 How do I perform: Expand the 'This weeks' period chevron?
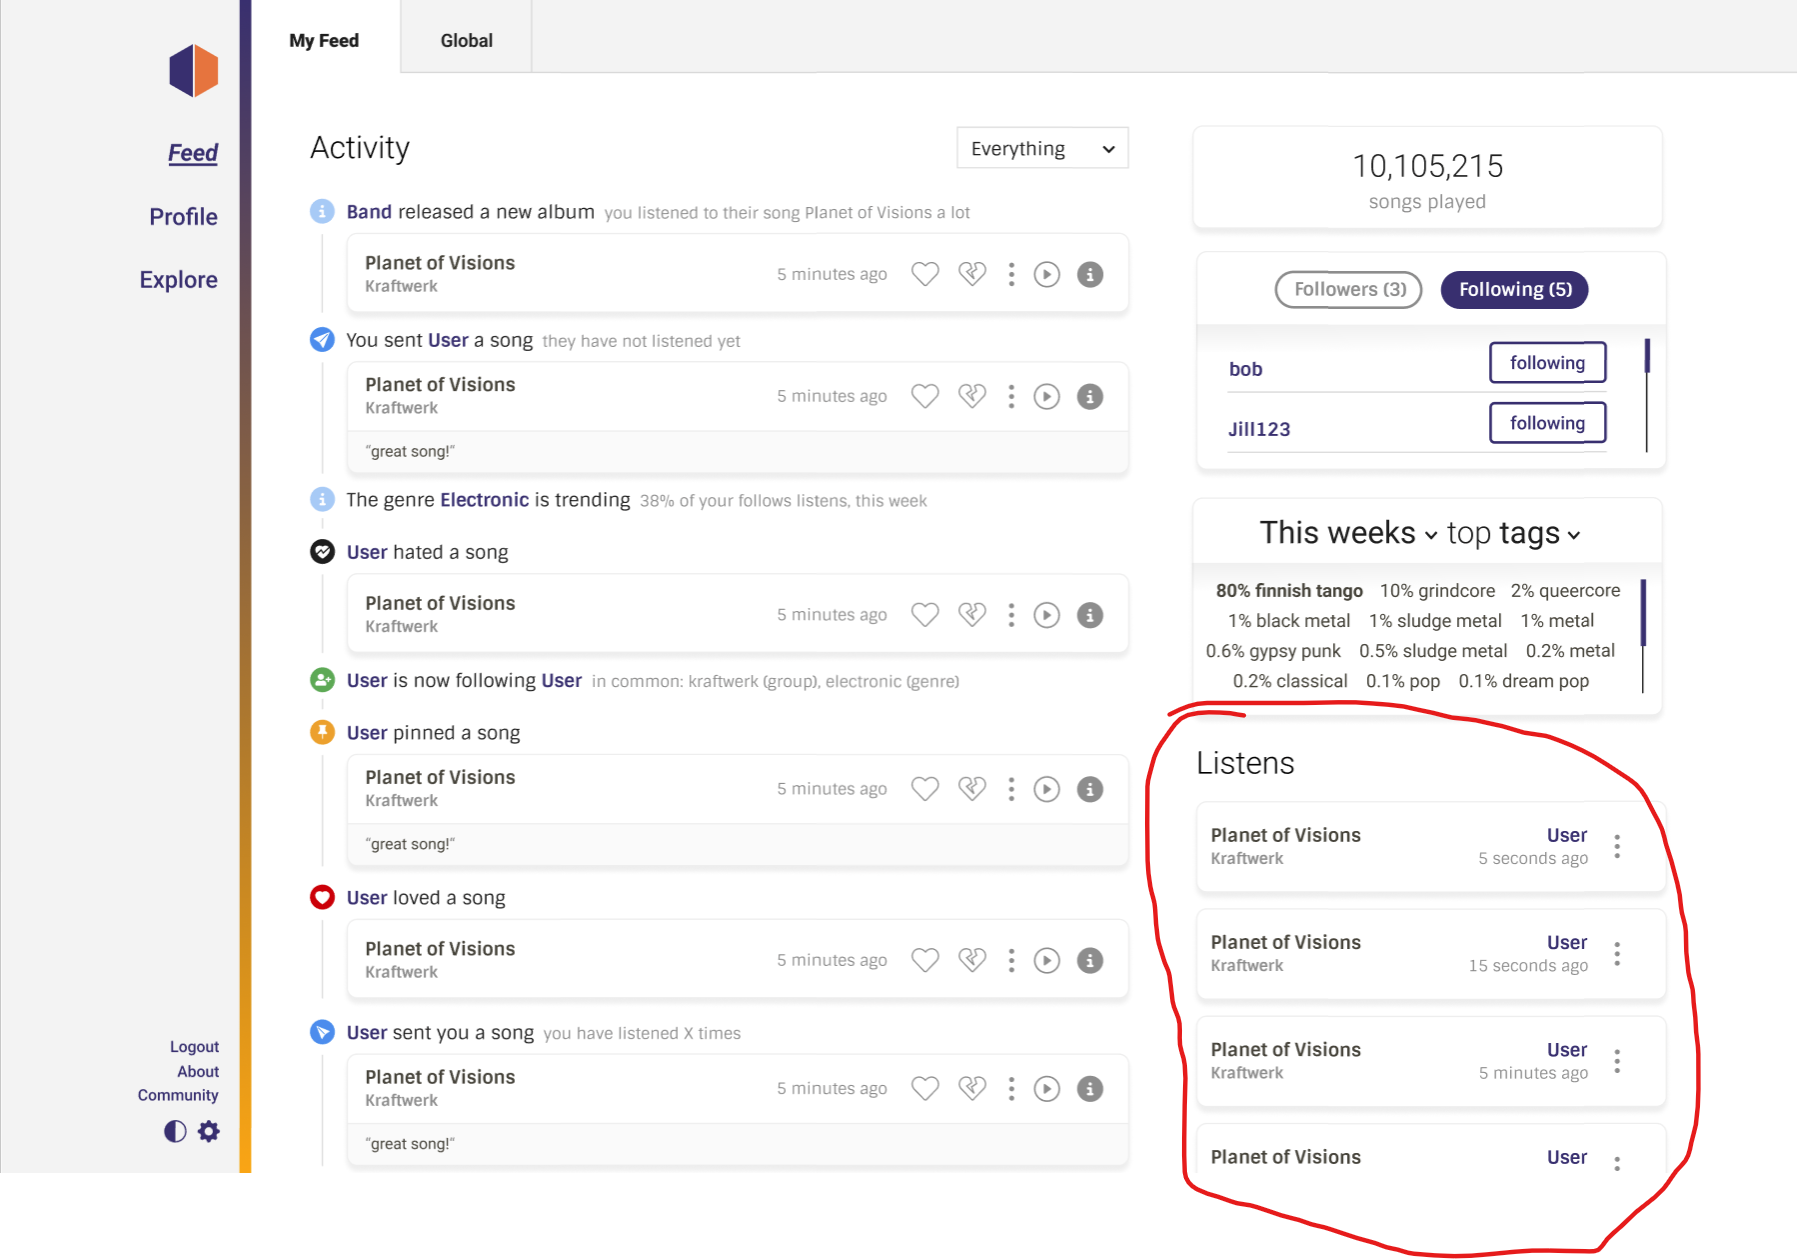1431,535
